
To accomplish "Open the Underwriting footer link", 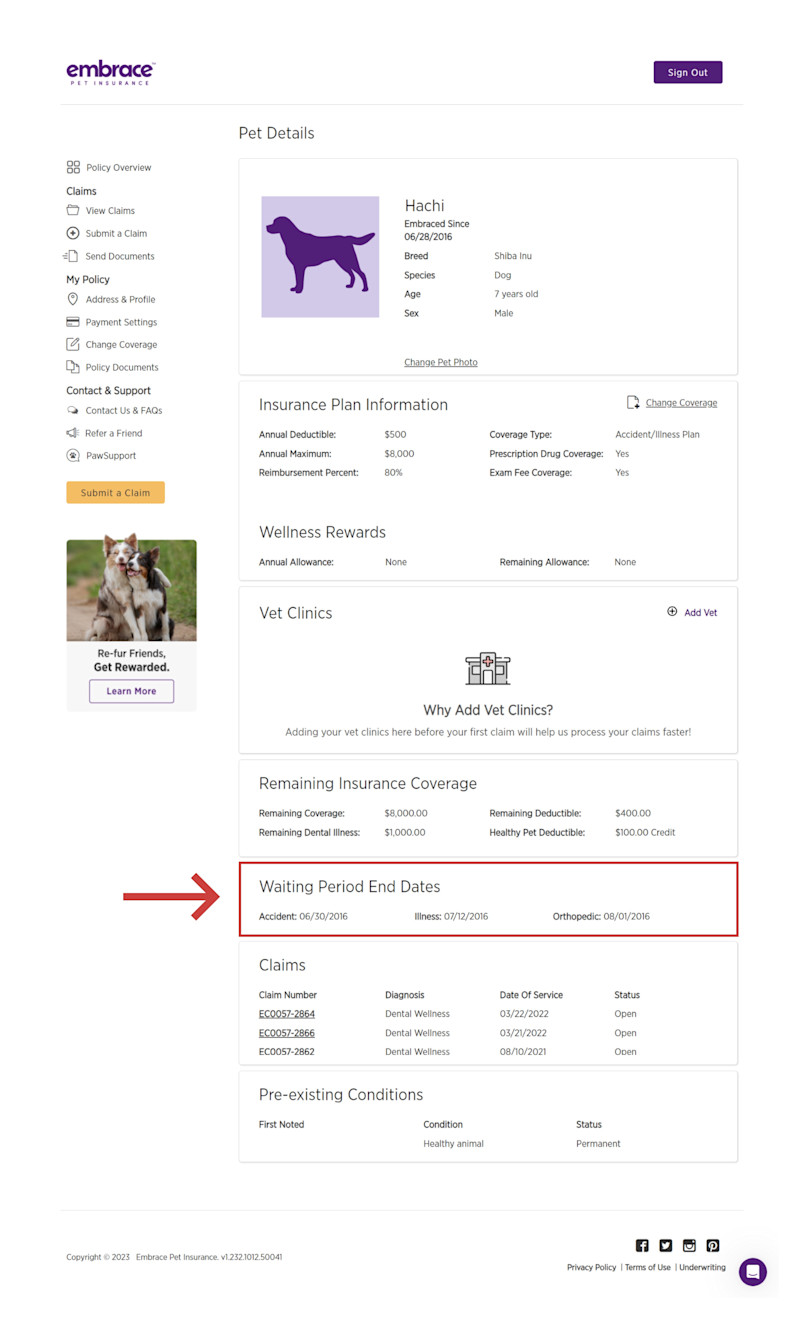I will (x=703, y=1267).
